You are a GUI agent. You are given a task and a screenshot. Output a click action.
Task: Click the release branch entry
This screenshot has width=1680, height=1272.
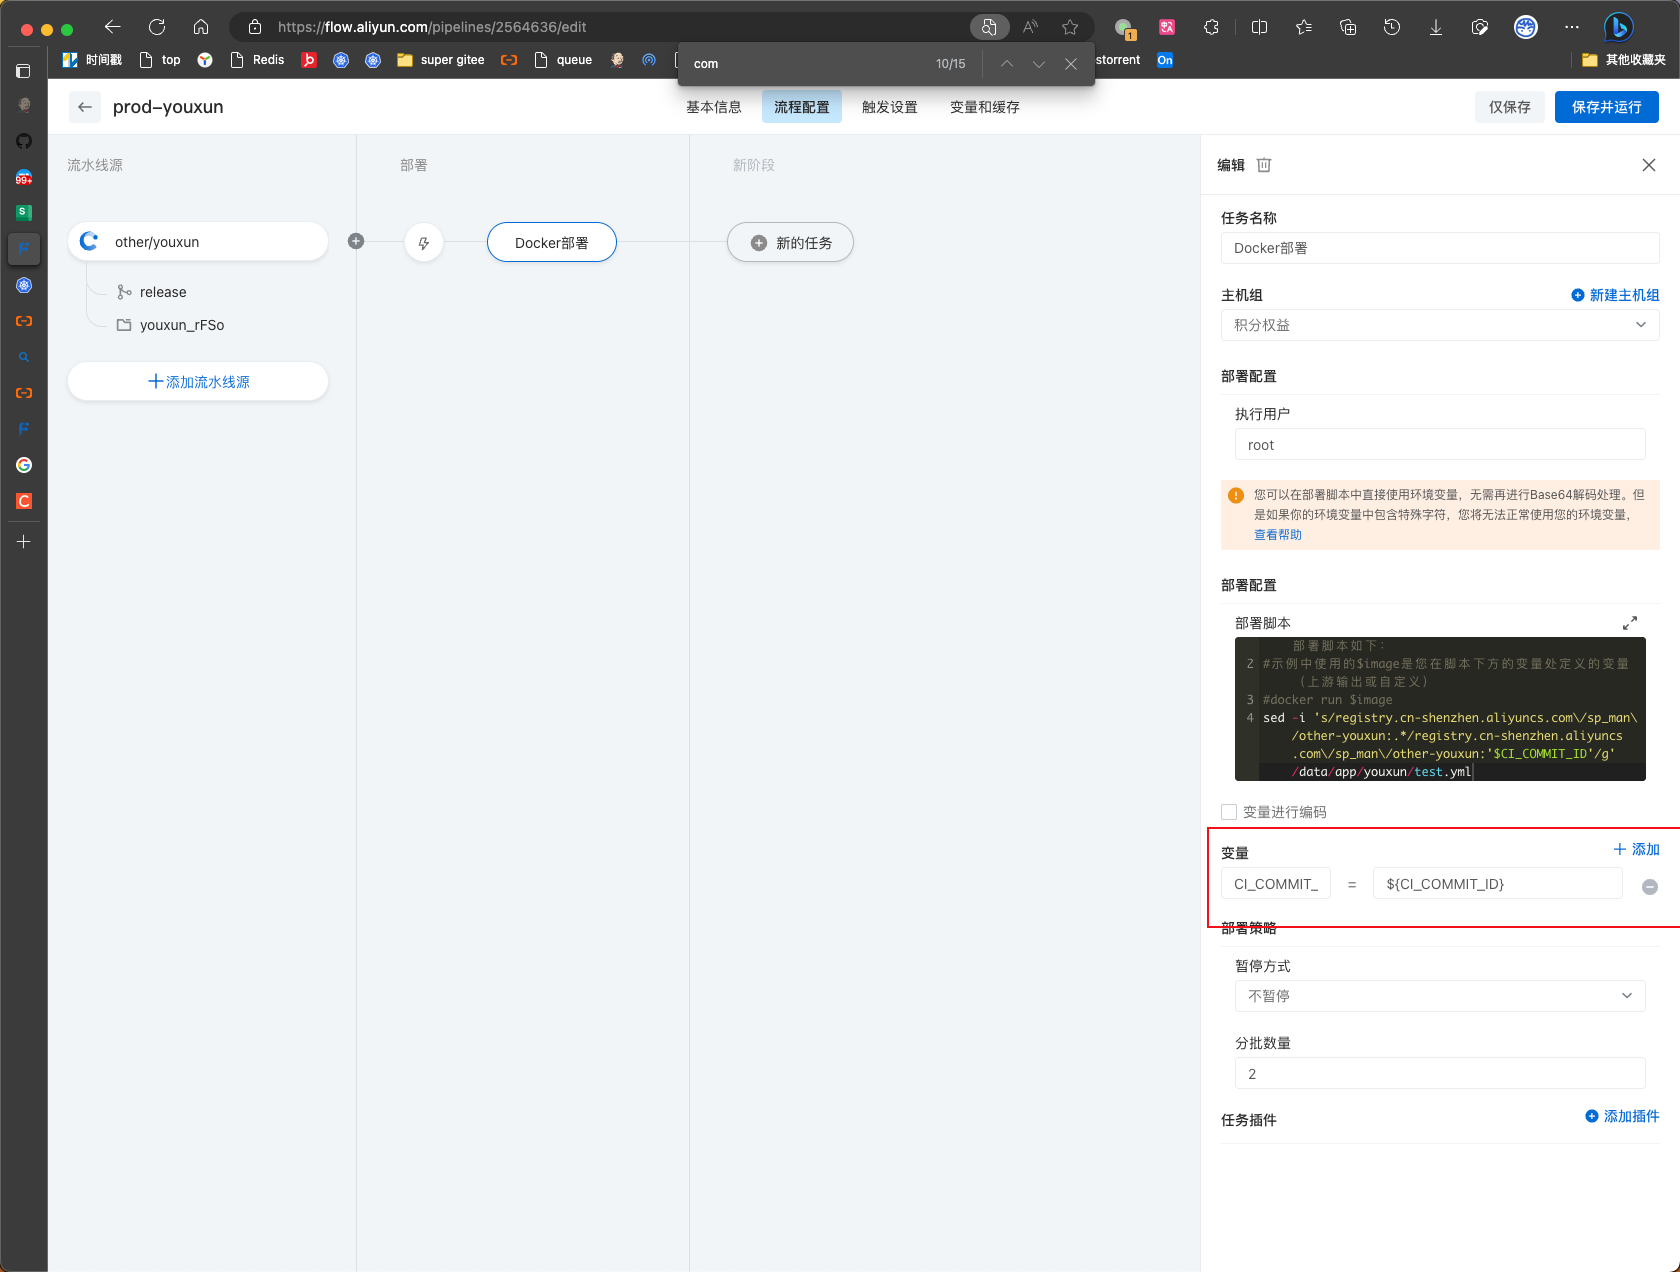coord(152,292)
